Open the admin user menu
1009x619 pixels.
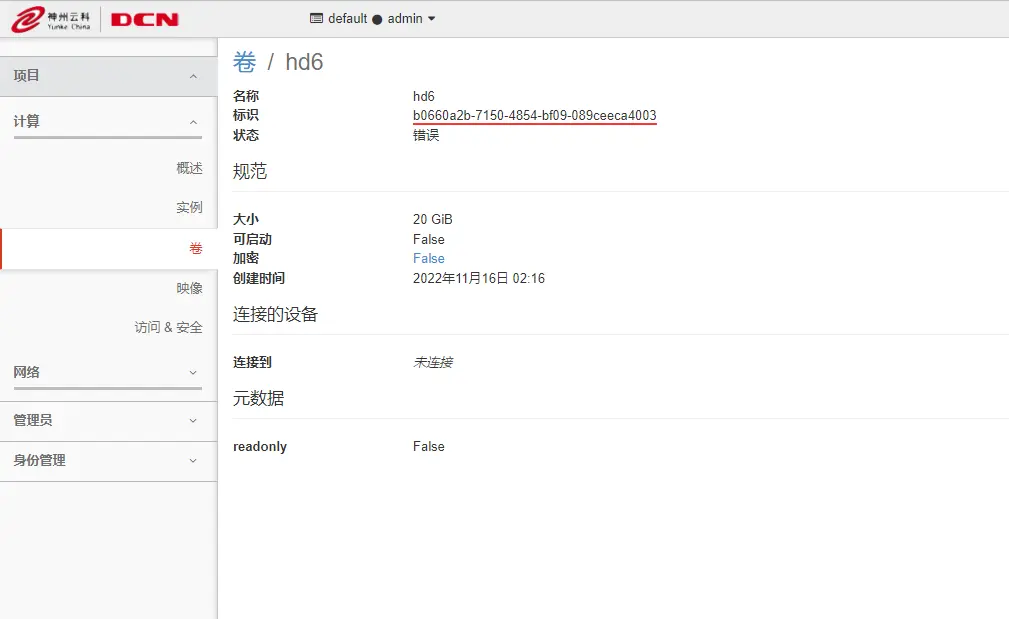(x=404, y=18)
